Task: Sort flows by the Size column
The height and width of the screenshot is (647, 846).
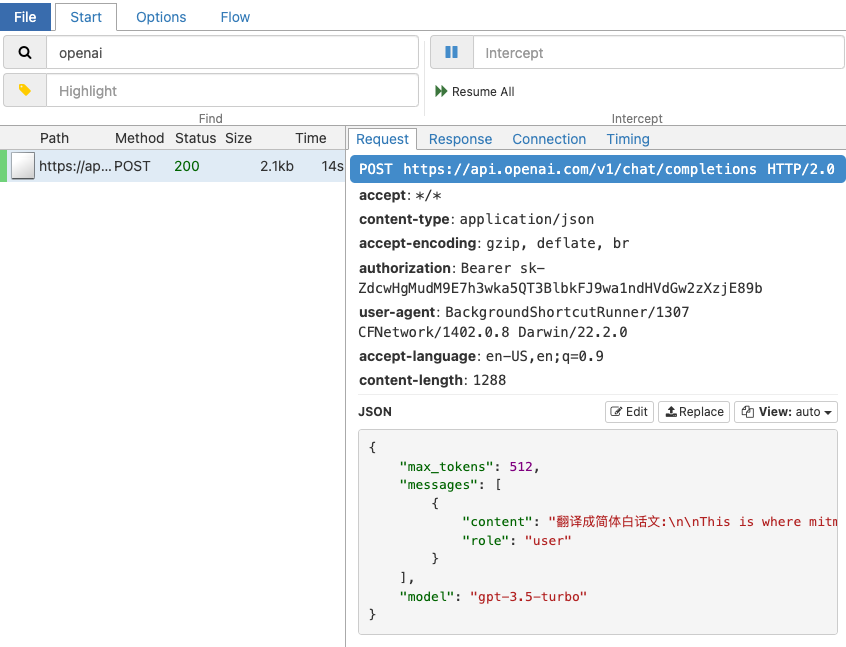Action: pos(238,138)
